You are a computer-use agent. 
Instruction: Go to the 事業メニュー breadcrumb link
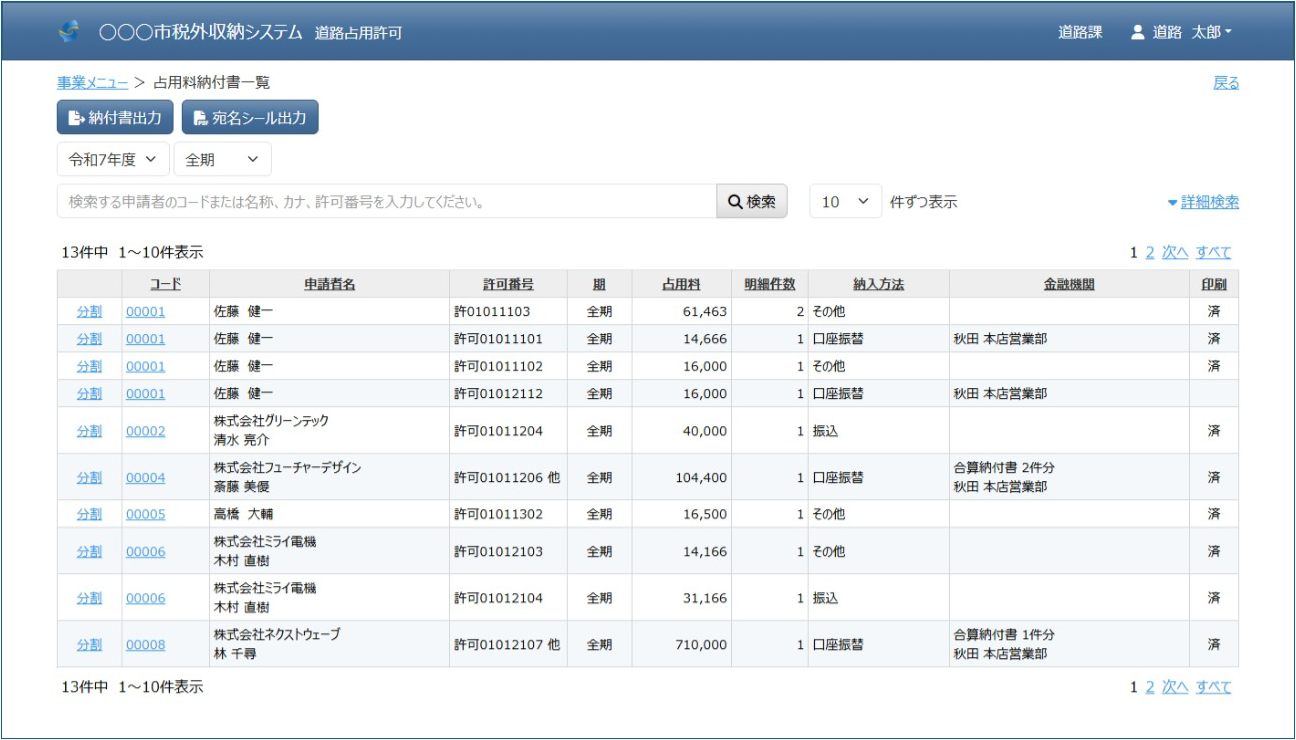coord(92,83)
